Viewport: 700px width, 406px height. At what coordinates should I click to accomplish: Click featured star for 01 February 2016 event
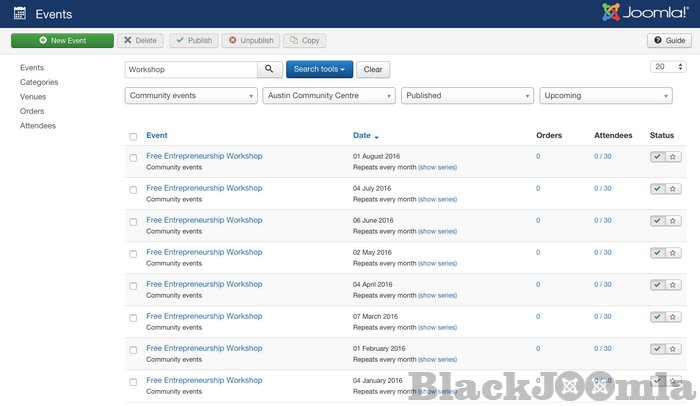673,349
